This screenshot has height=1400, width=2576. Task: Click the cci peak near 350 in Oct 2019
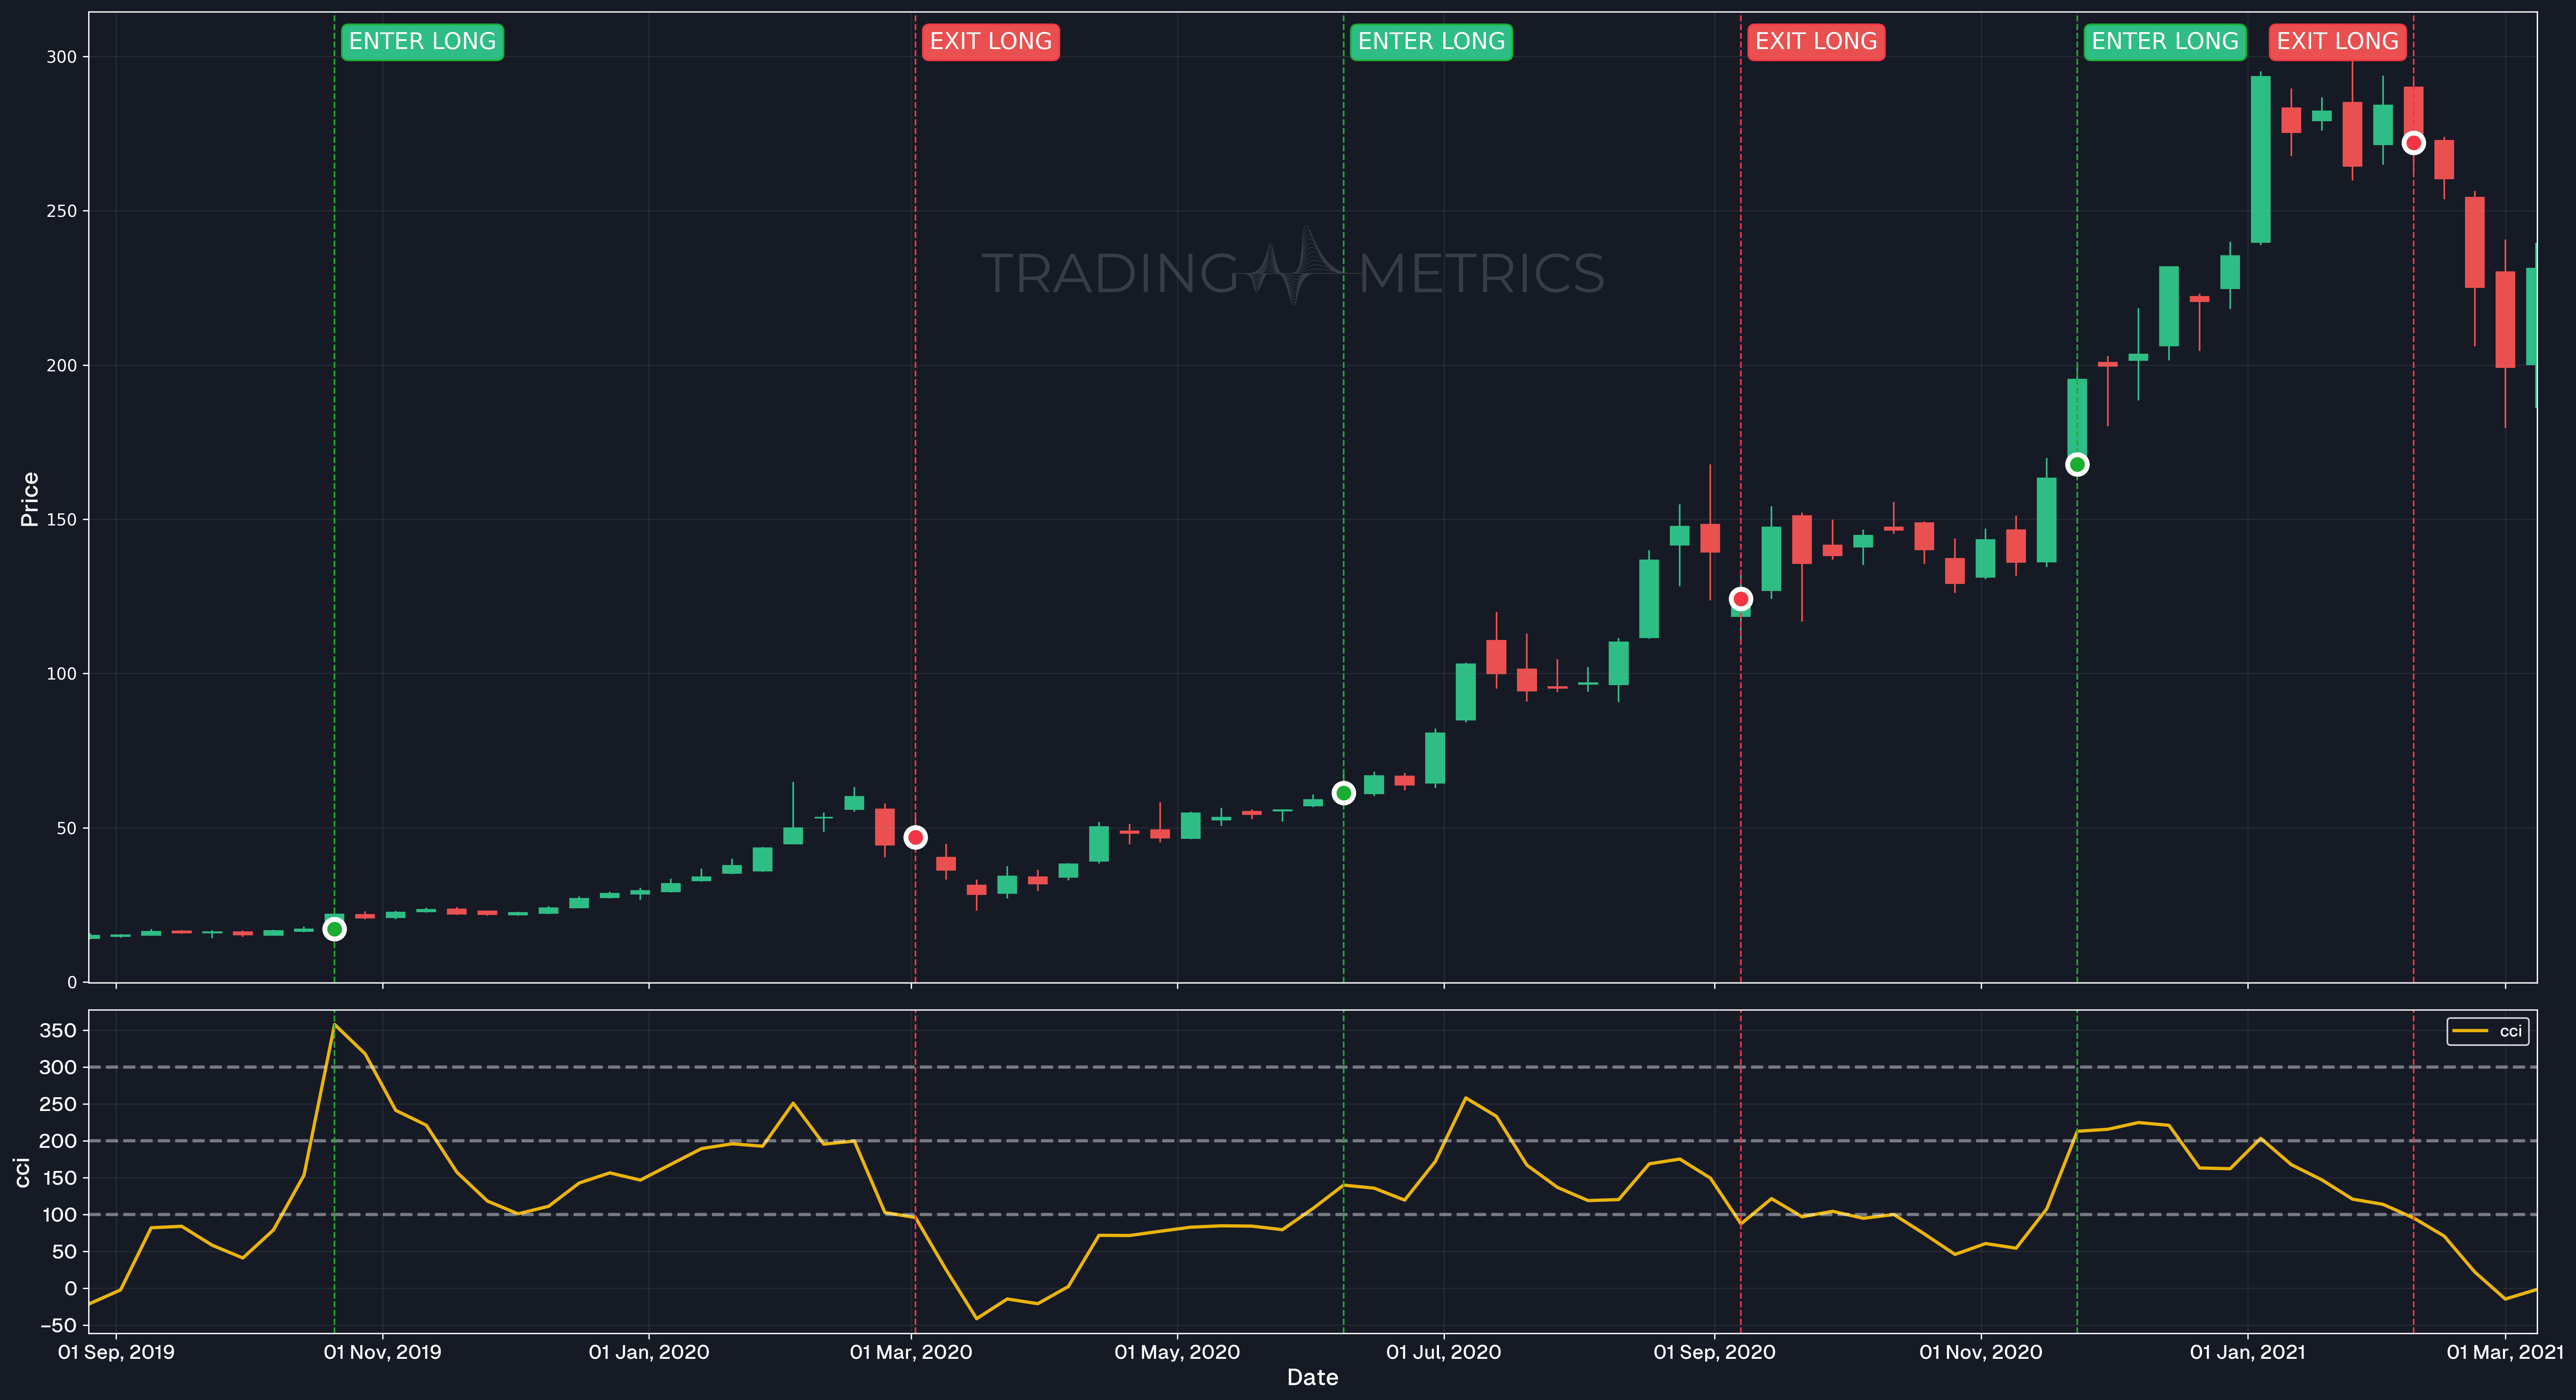pyautogui.click(x=335, y=1024)
